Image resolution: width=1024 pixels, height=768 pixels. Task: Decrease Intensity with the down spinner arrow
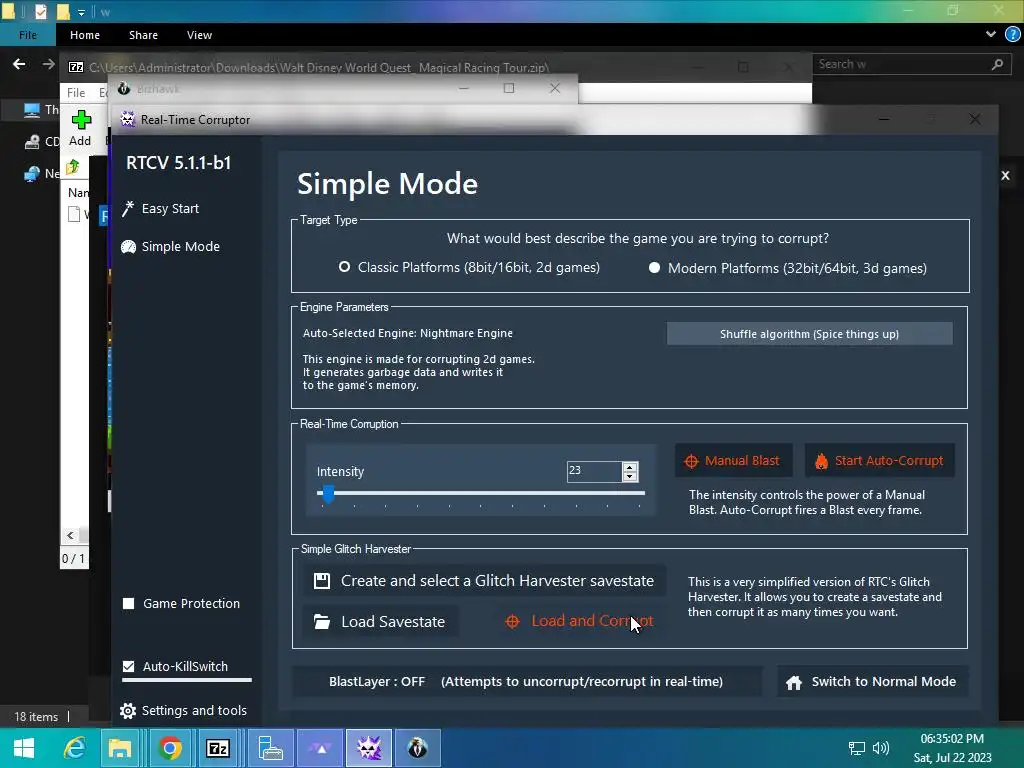pyautogui.click(x=630, y=477)
